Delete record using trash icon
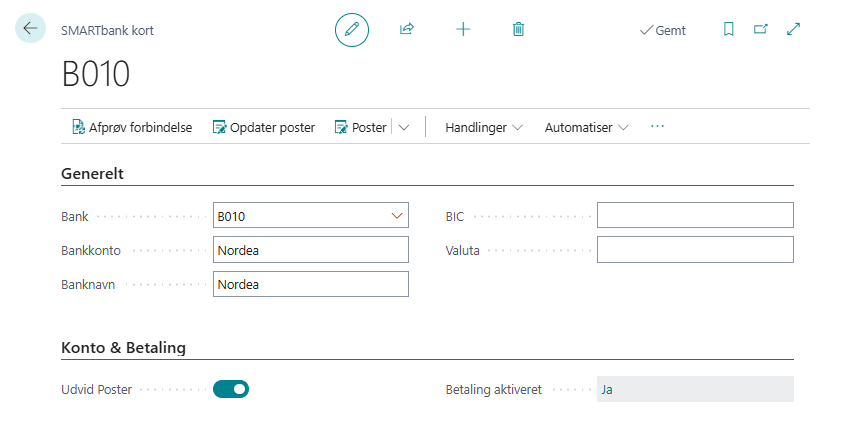The width and height of the screenshot is (844, 440). (x=518, y=30)
